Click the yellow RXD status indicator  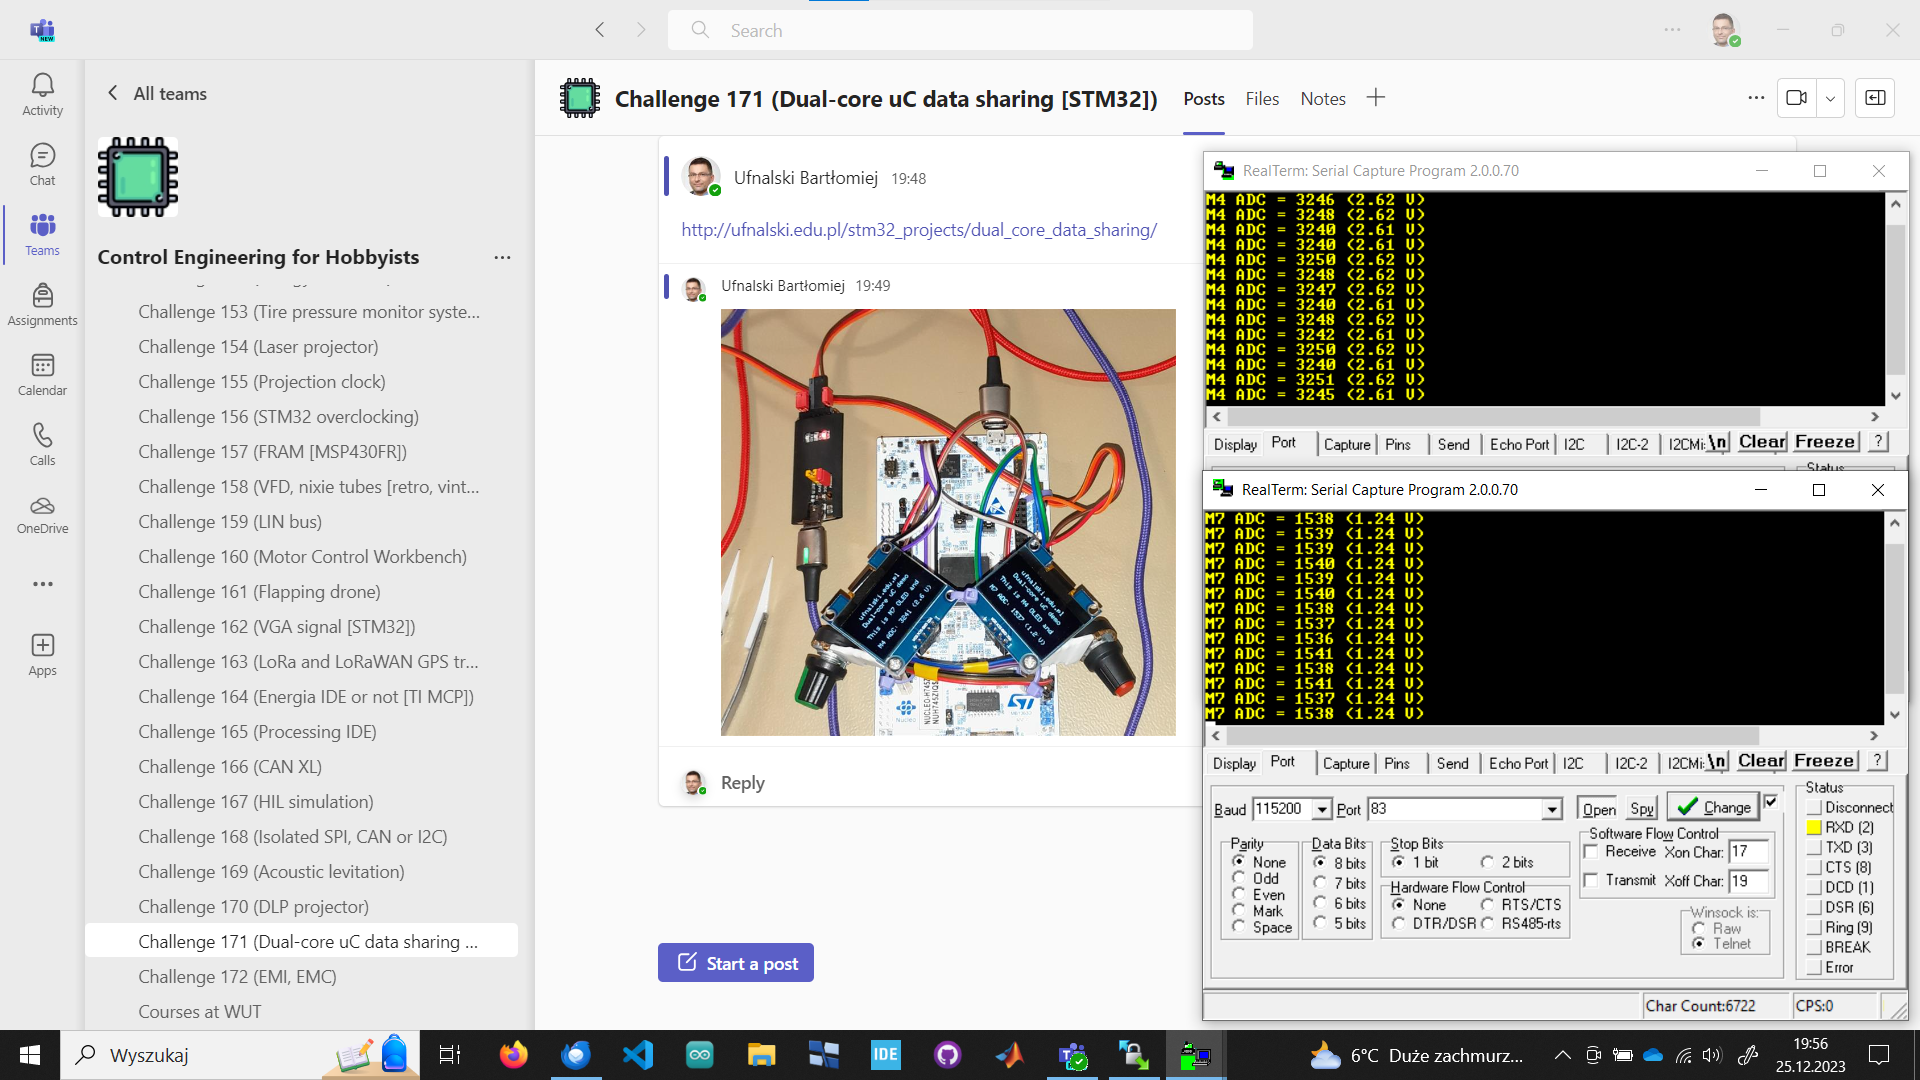tap(1814, 828)
